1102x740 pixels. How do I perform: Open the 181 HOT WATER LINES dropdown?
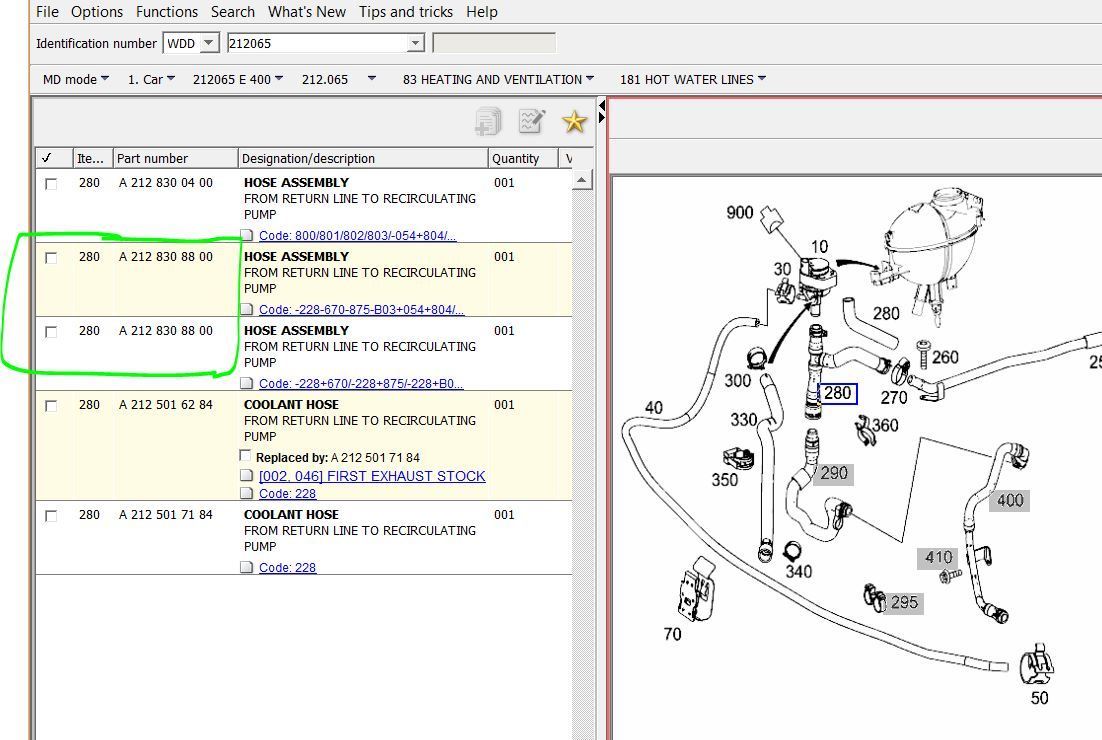pos(762,79)
